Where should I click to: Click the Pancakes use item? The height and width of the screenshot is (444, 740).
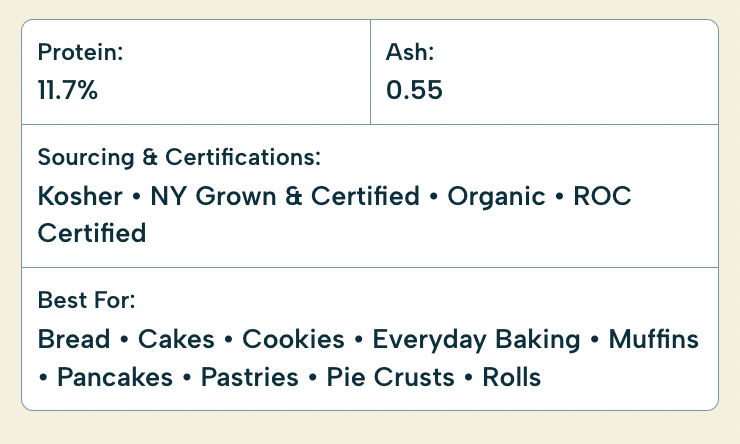click(115, 377)
